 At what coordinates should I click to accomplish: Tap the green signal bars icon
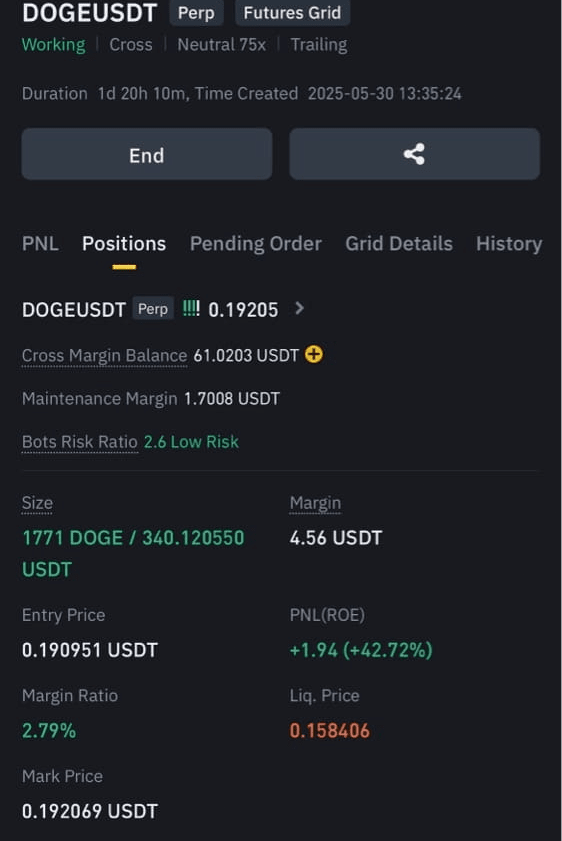[191, 308]
